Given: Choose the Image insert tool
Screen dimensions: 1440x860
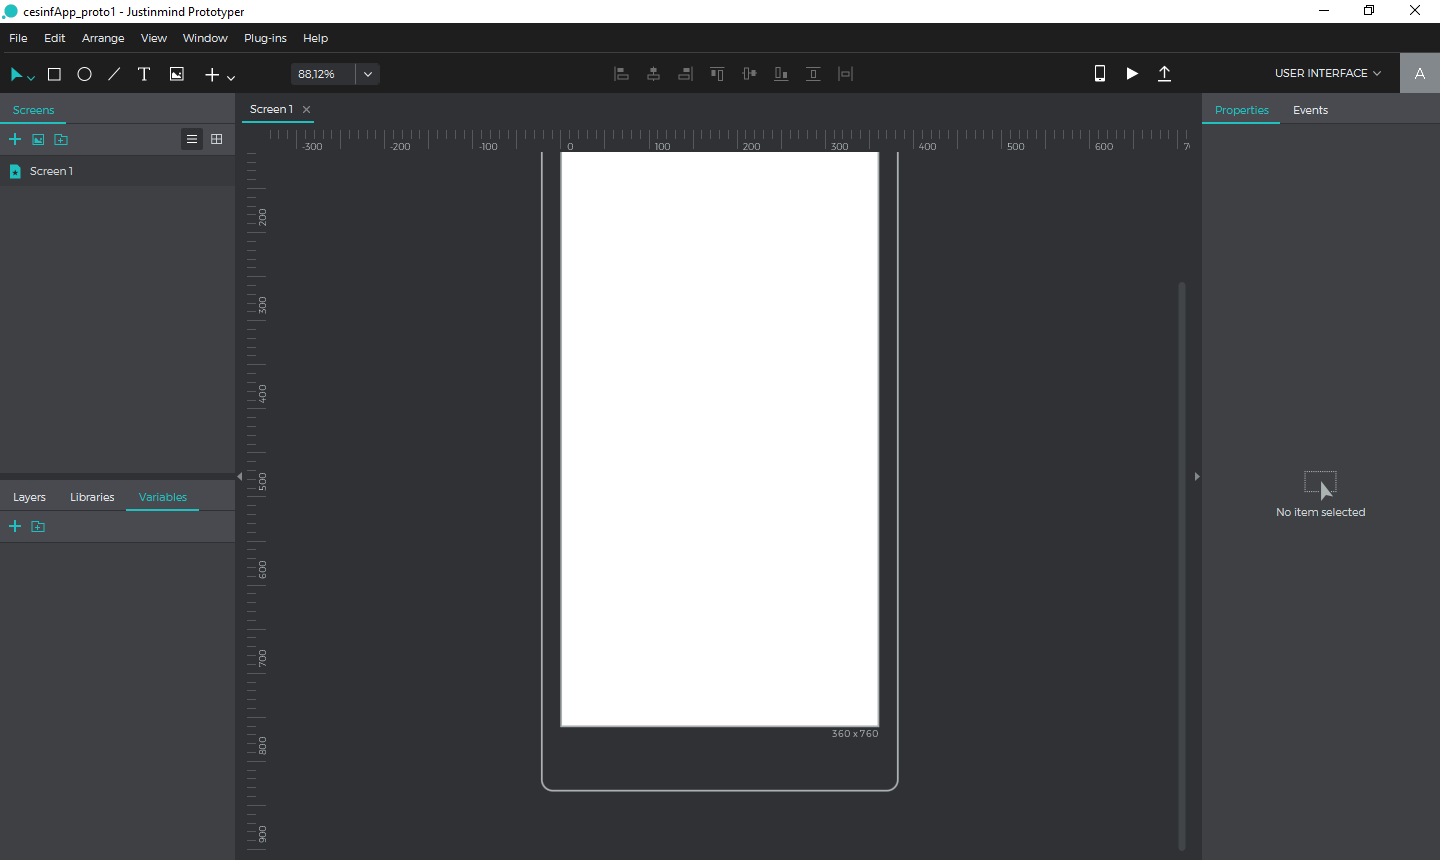Looking at the screenshot, I should point(176,74).
